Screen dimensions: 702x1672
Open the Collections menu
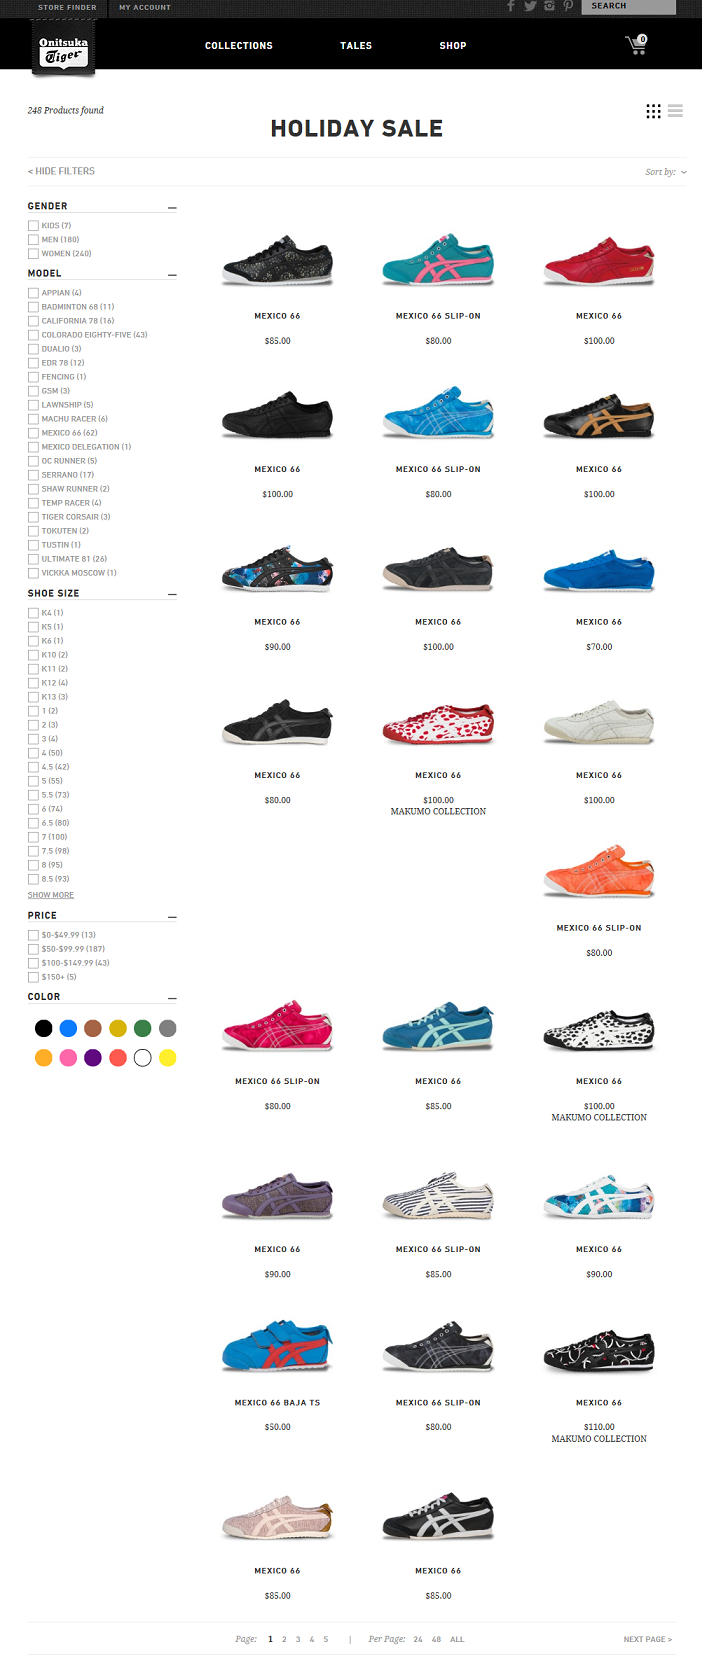(x=239, y=46)
